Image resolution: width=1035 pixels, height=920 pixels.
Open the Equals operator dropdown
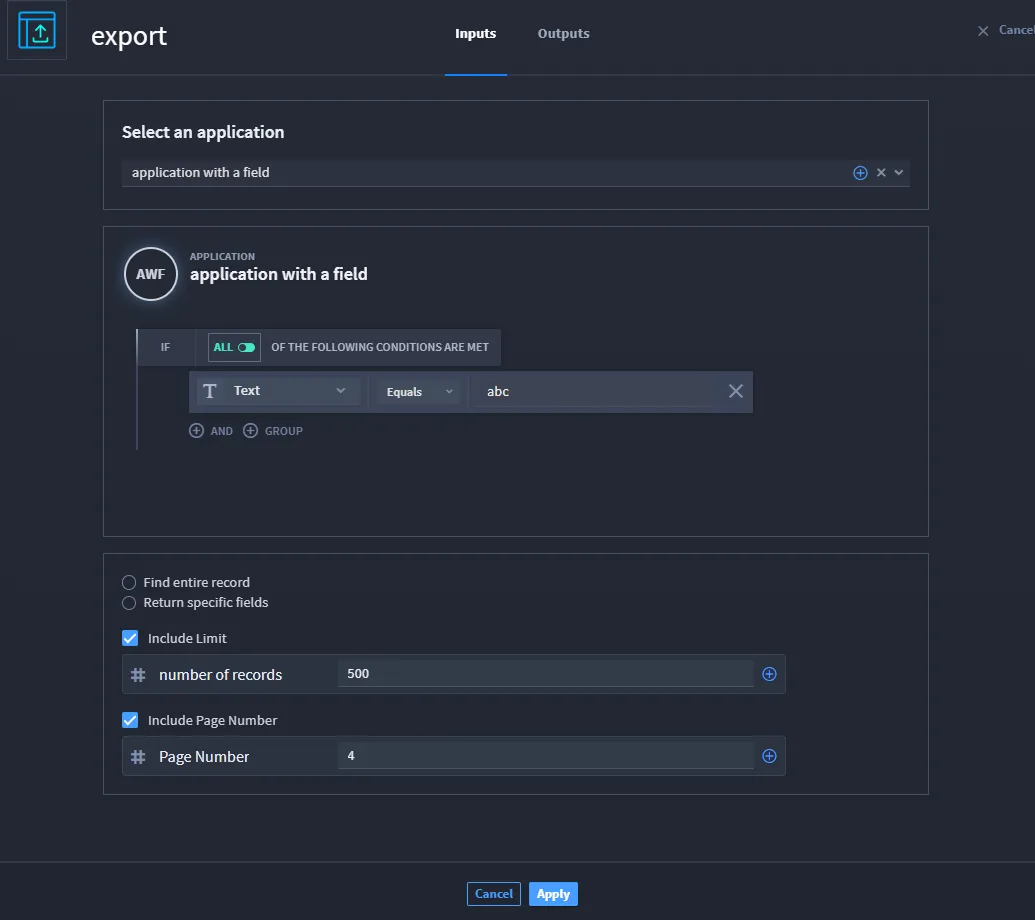point(419,391)
